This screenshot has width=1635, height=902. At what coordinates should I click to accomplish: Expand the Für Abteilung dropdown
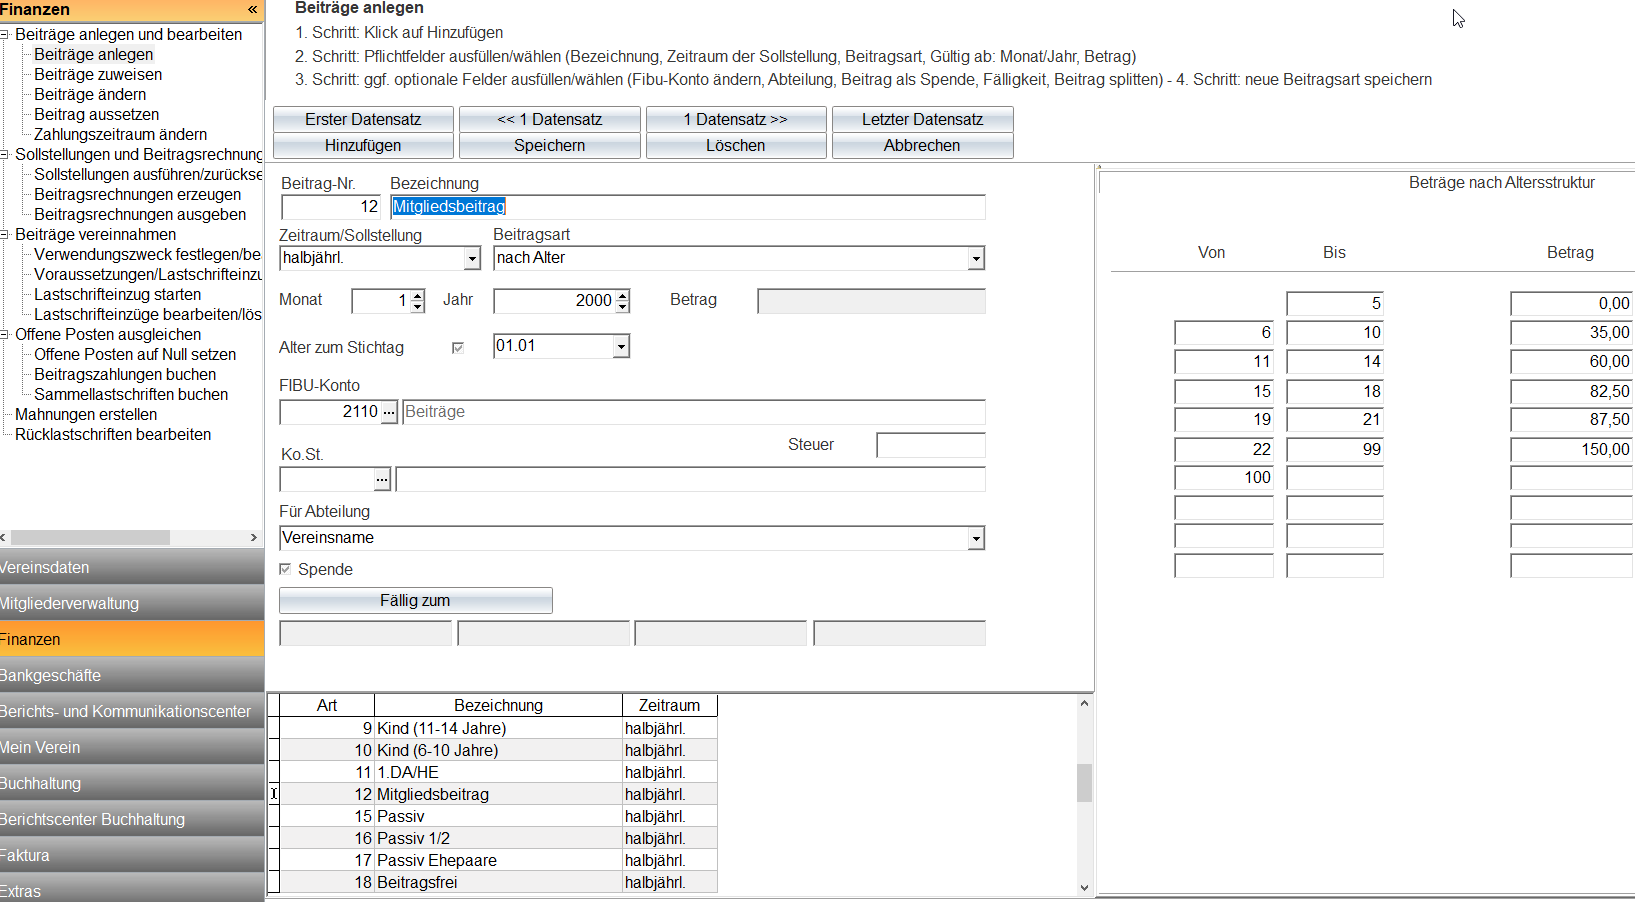(975, 539)
